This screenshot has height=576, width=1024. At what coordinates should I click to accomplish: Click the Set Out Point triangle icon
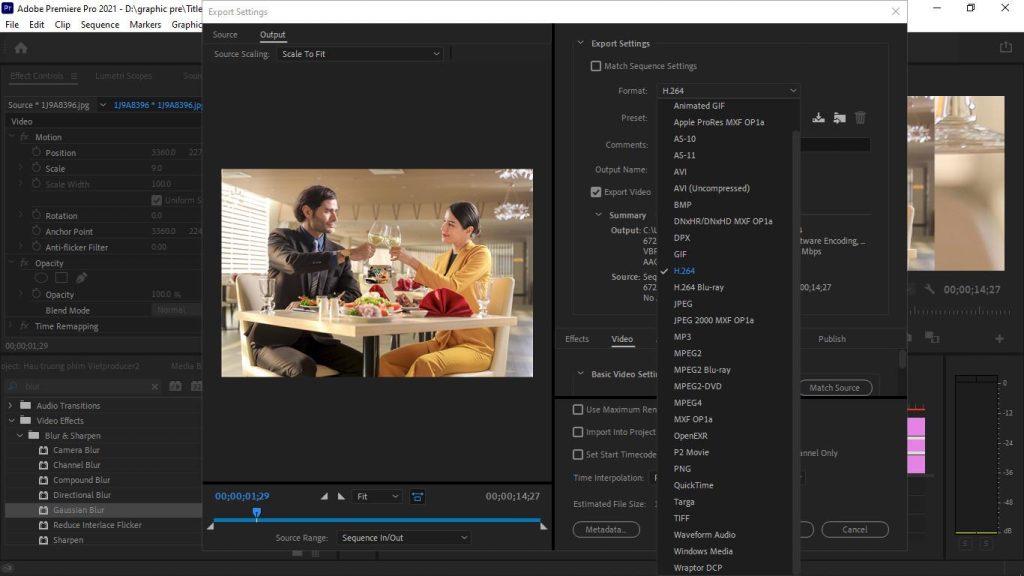coord(339,496)
